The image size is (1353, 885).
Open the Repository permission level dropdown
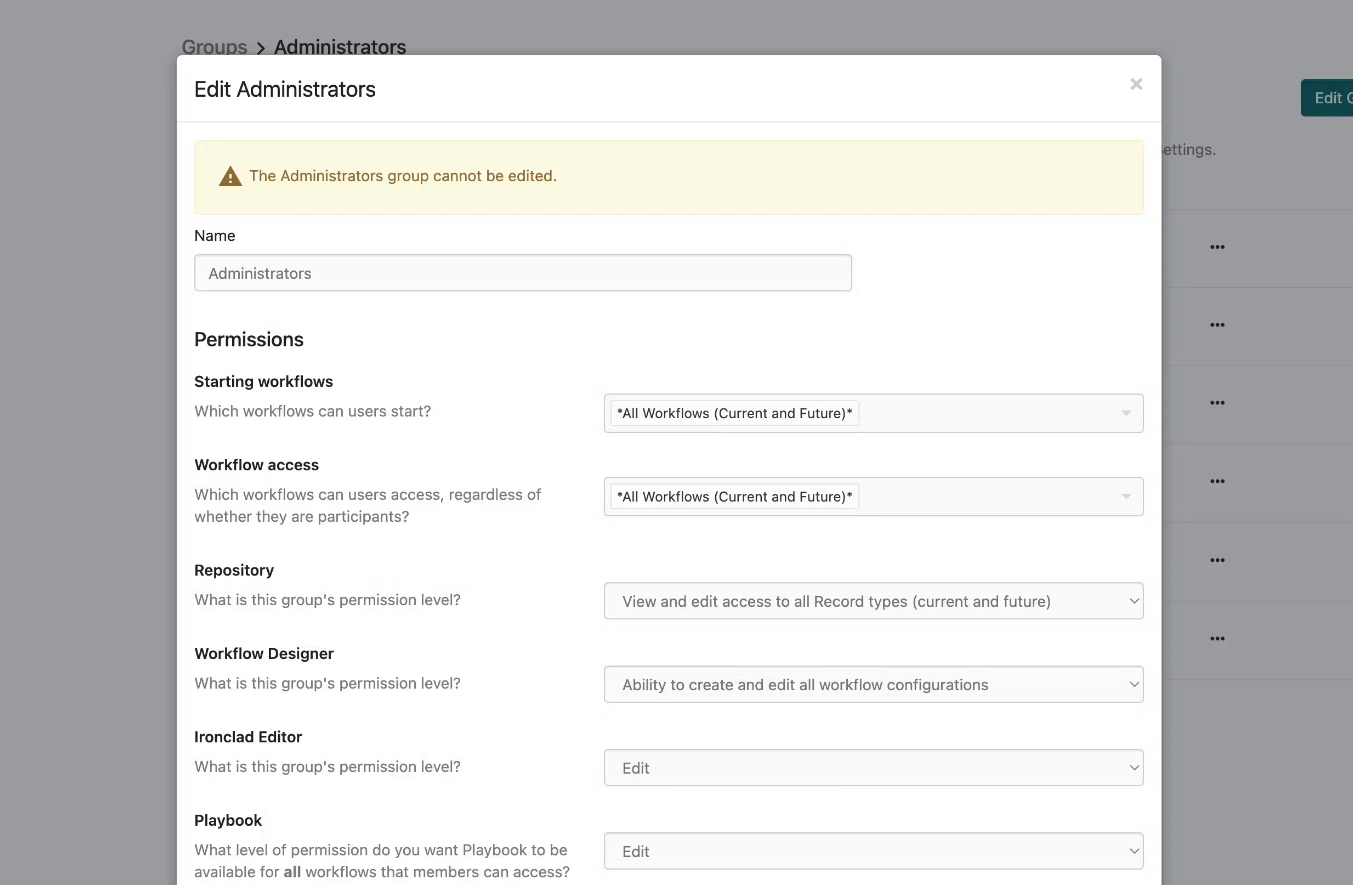point(873,601)
